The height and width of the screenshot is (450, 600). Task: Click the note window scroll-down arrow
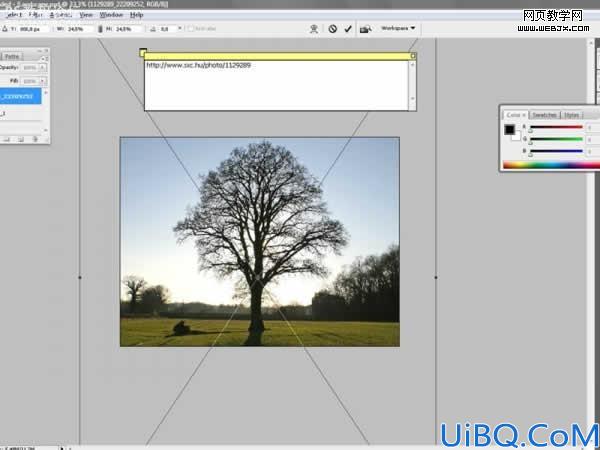click(412, 98)
